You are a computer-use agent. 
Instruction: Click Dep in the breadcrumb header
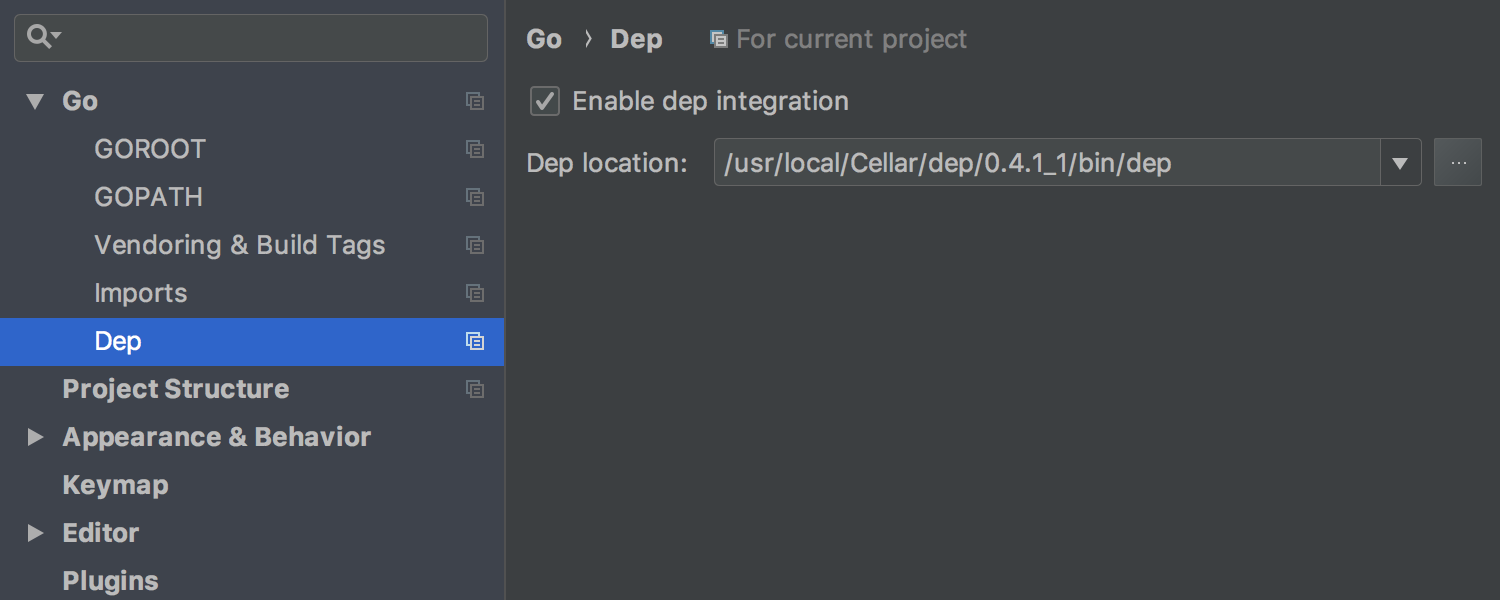pos(637,39)
